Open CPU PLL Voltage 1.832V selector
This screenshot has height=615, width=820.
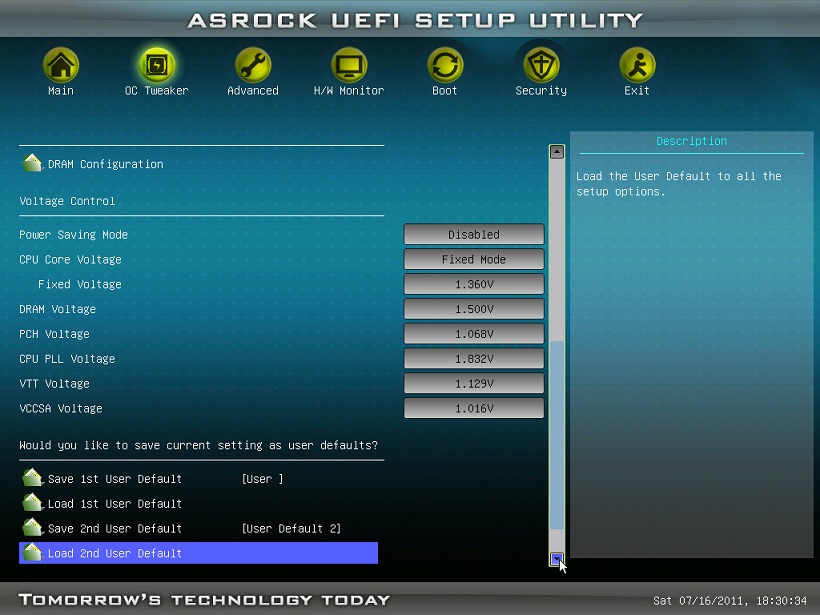tap(474, 359)
